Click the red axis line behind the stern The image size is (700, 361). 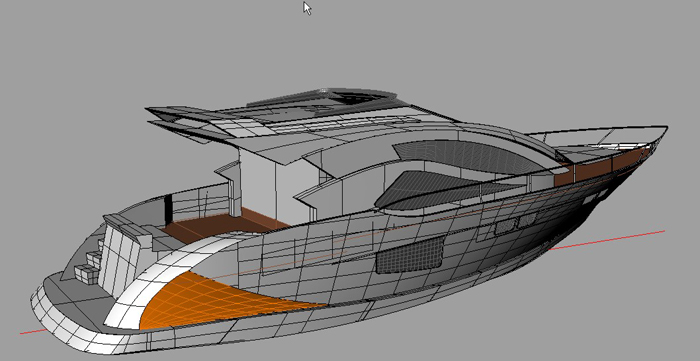click(x=32, y=332)
